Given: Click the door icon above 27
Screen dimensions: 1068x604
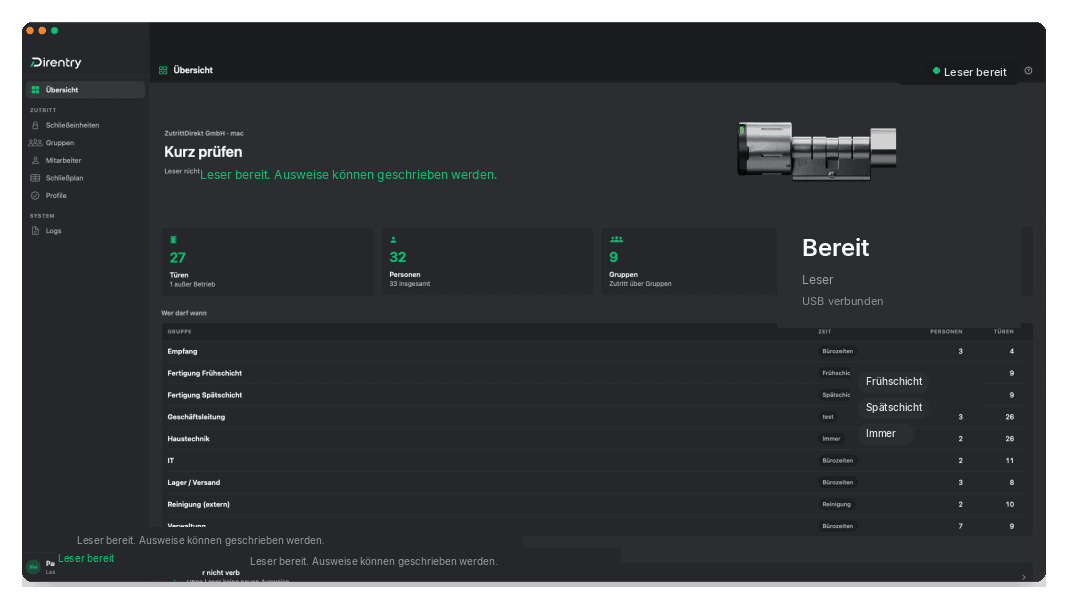Looking at the screenshot, I should 173,240.
